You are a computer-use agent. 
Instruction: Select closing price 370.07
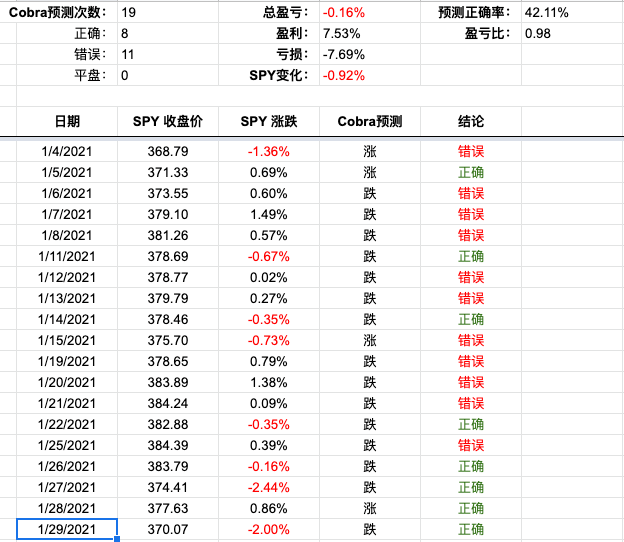[x=168, y=529]
